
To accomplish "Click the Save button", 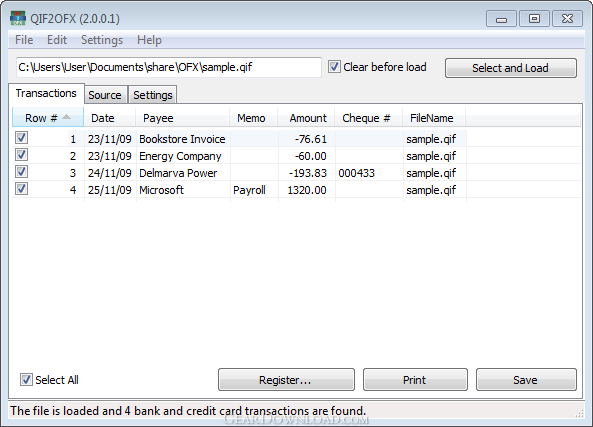I will coord(526,379).
